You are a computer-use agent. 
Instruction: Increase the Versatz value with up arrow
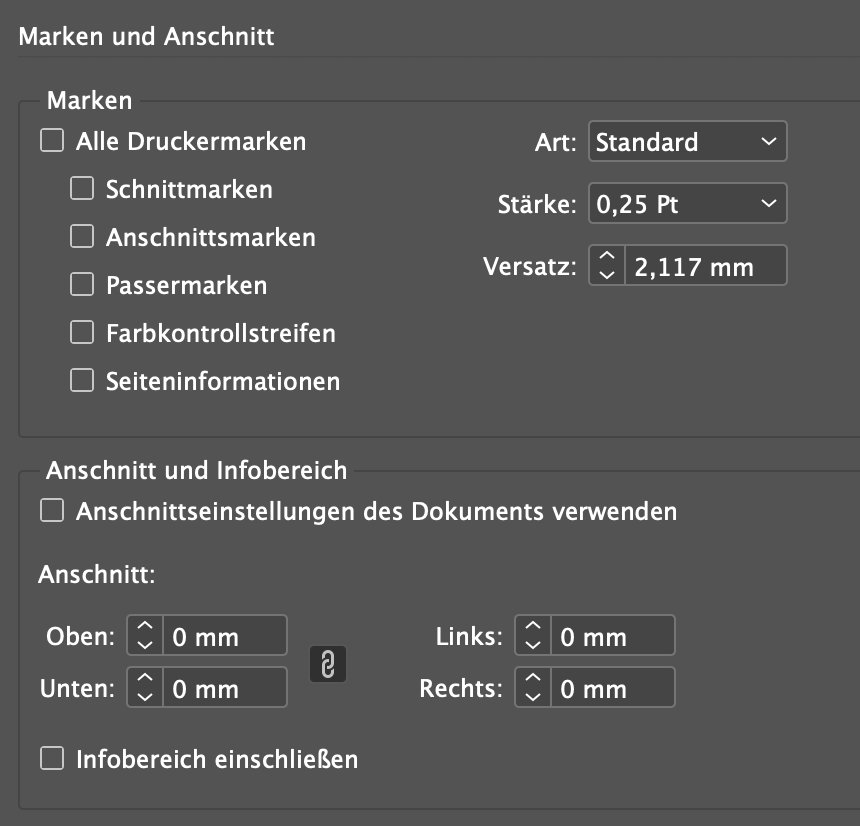[607, 256]
